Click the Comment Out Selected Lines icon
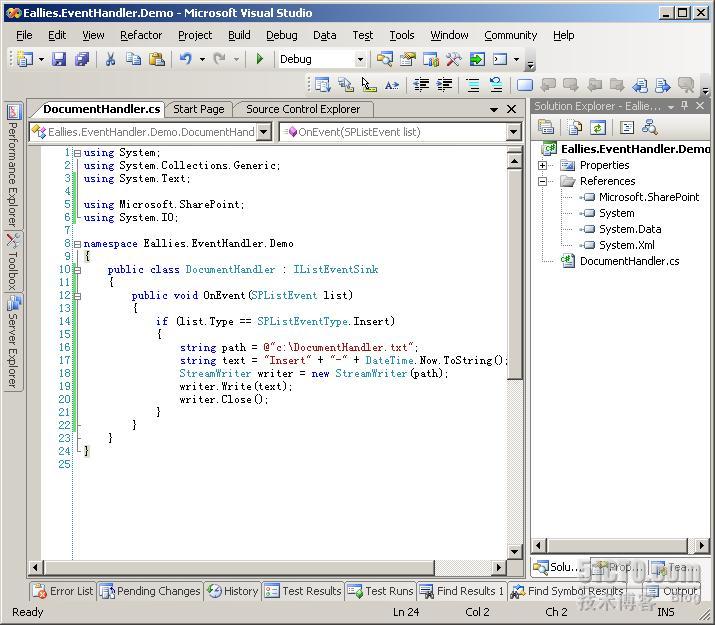Image resolution: width=715 pixels, height=625 pixels. [473, 85]
